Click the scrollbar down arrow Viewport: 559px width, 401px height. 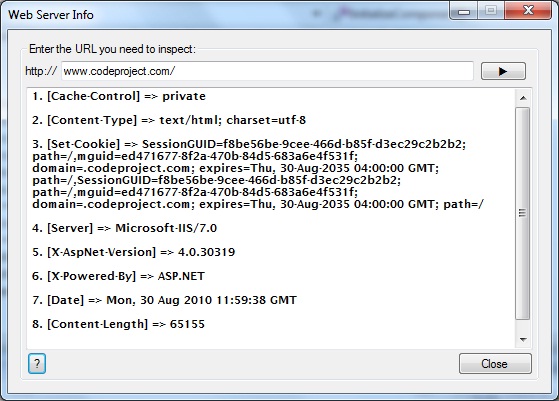(x=523, y=339)
